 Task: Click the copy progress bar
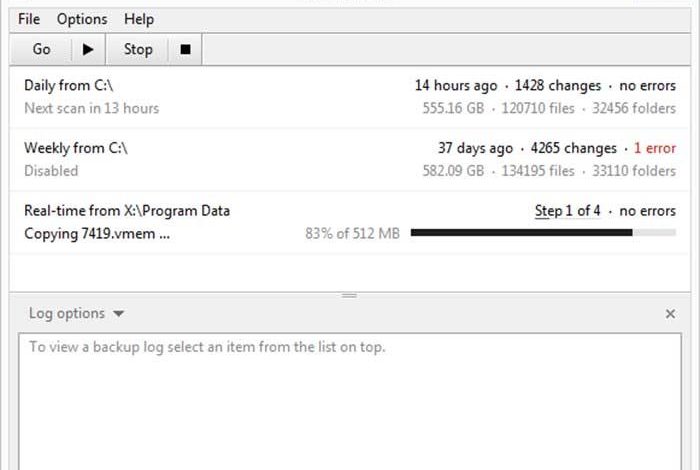coord(543,233)
